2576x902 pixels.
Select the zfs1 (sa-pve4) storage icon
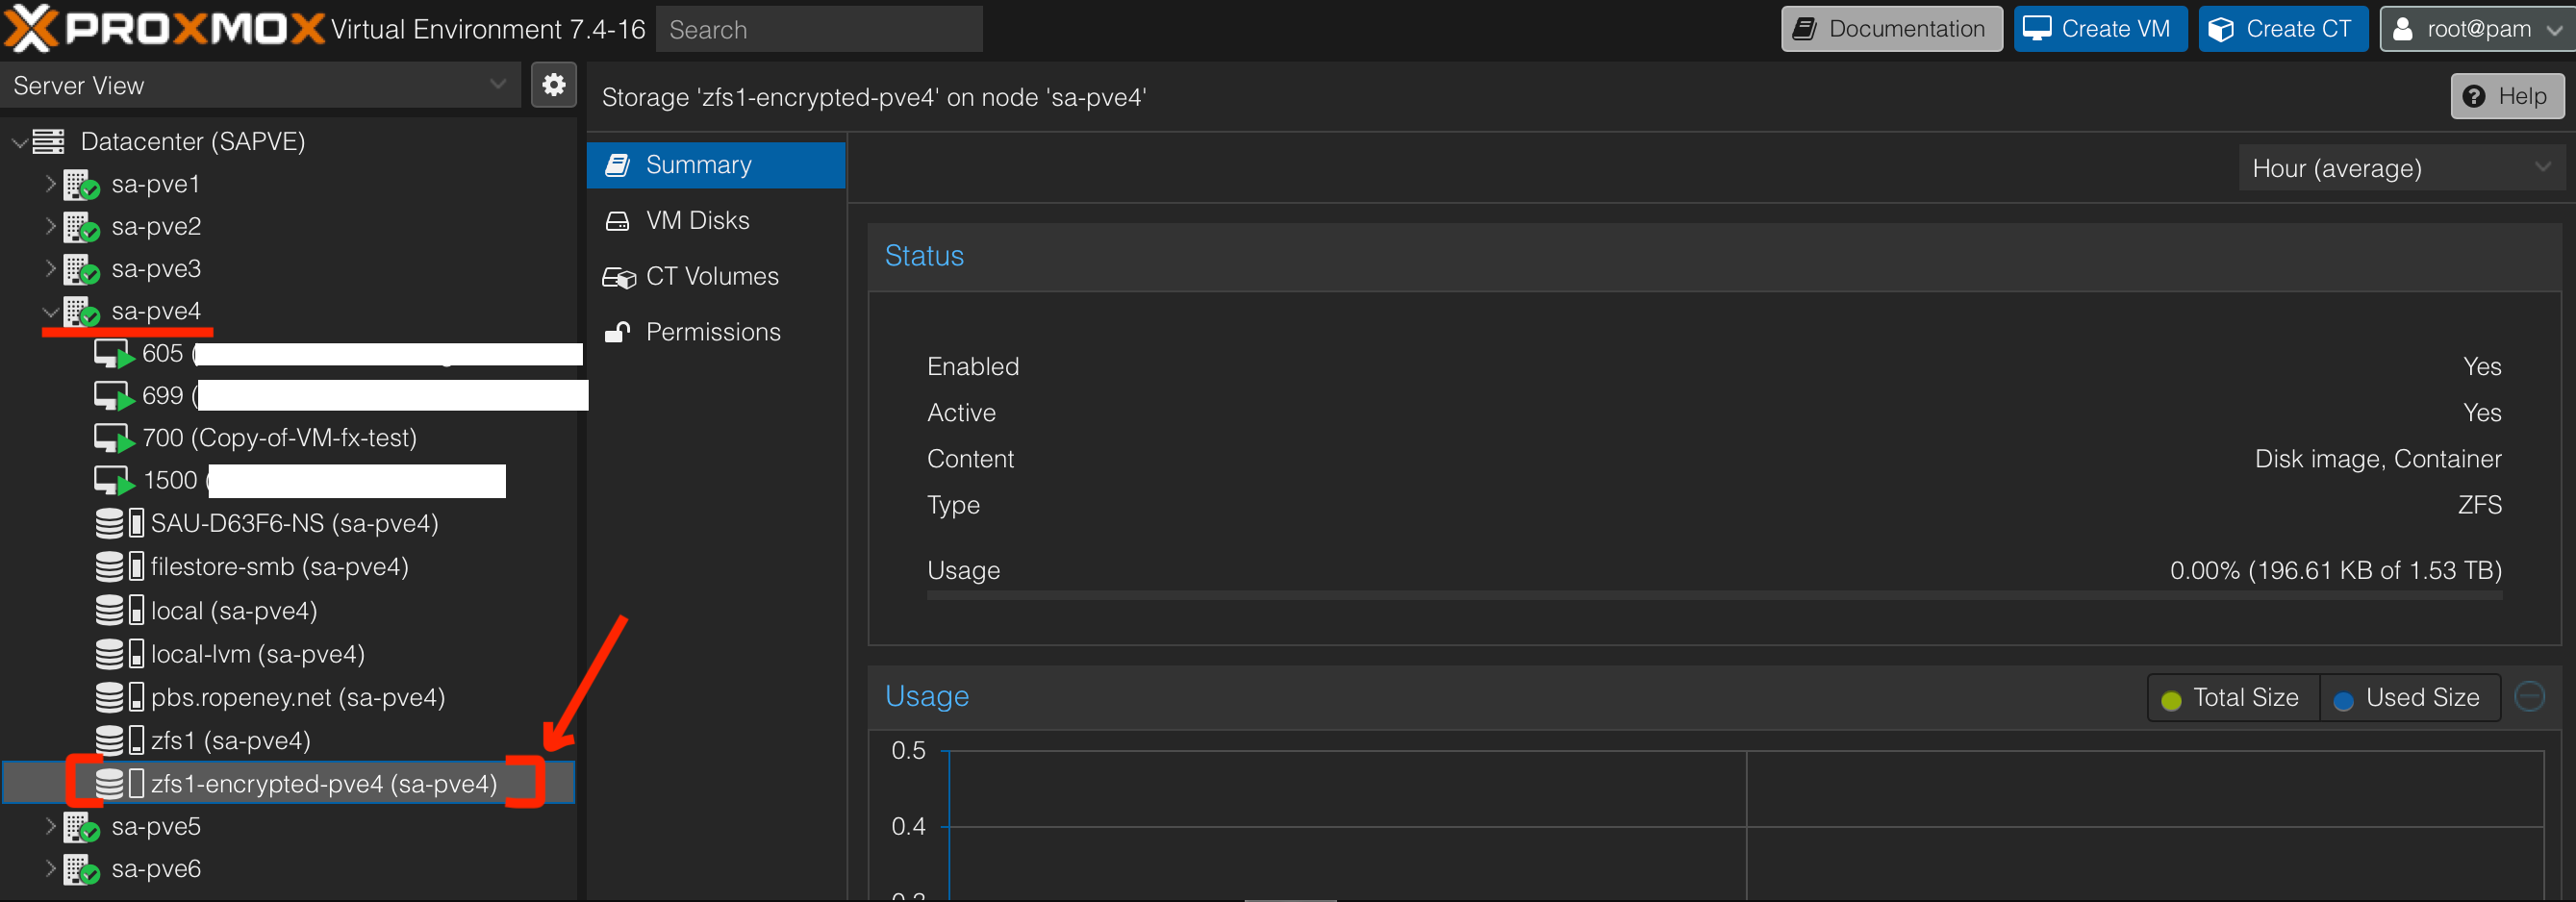(x=119, y=740)
